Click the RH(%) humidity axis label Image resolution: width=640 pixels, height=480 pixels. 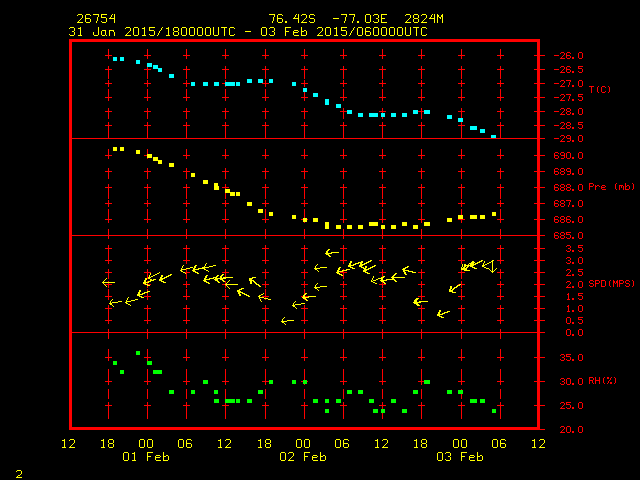click(x=602, y=381)
